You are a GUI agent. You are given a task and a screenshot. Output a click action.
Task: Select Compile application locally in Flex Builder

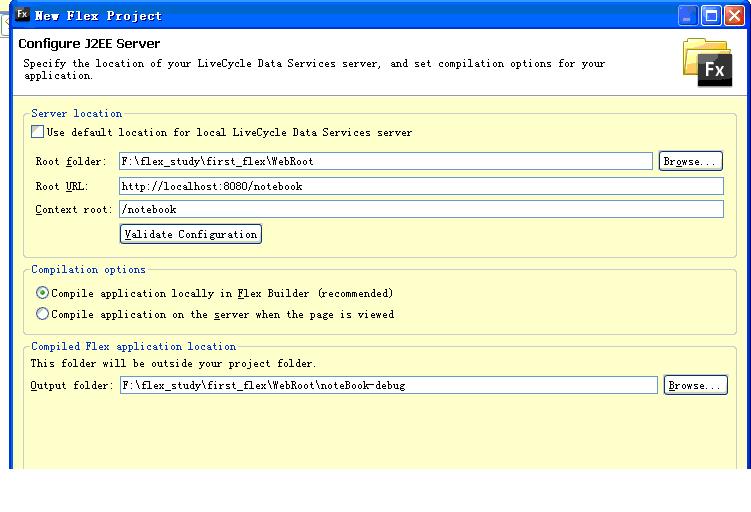pyautogui.click(x=43, y=293)
